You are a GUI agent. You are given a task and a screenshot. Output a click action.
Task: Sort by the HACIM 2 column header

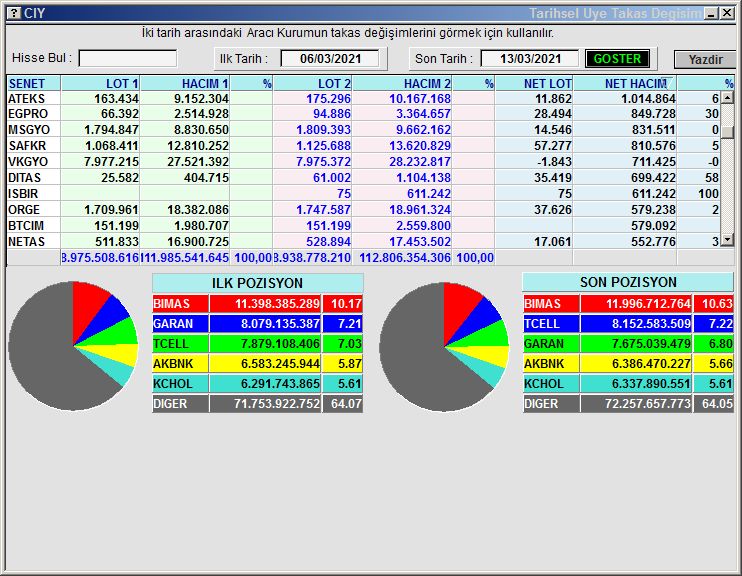click(x=402, y=84)
